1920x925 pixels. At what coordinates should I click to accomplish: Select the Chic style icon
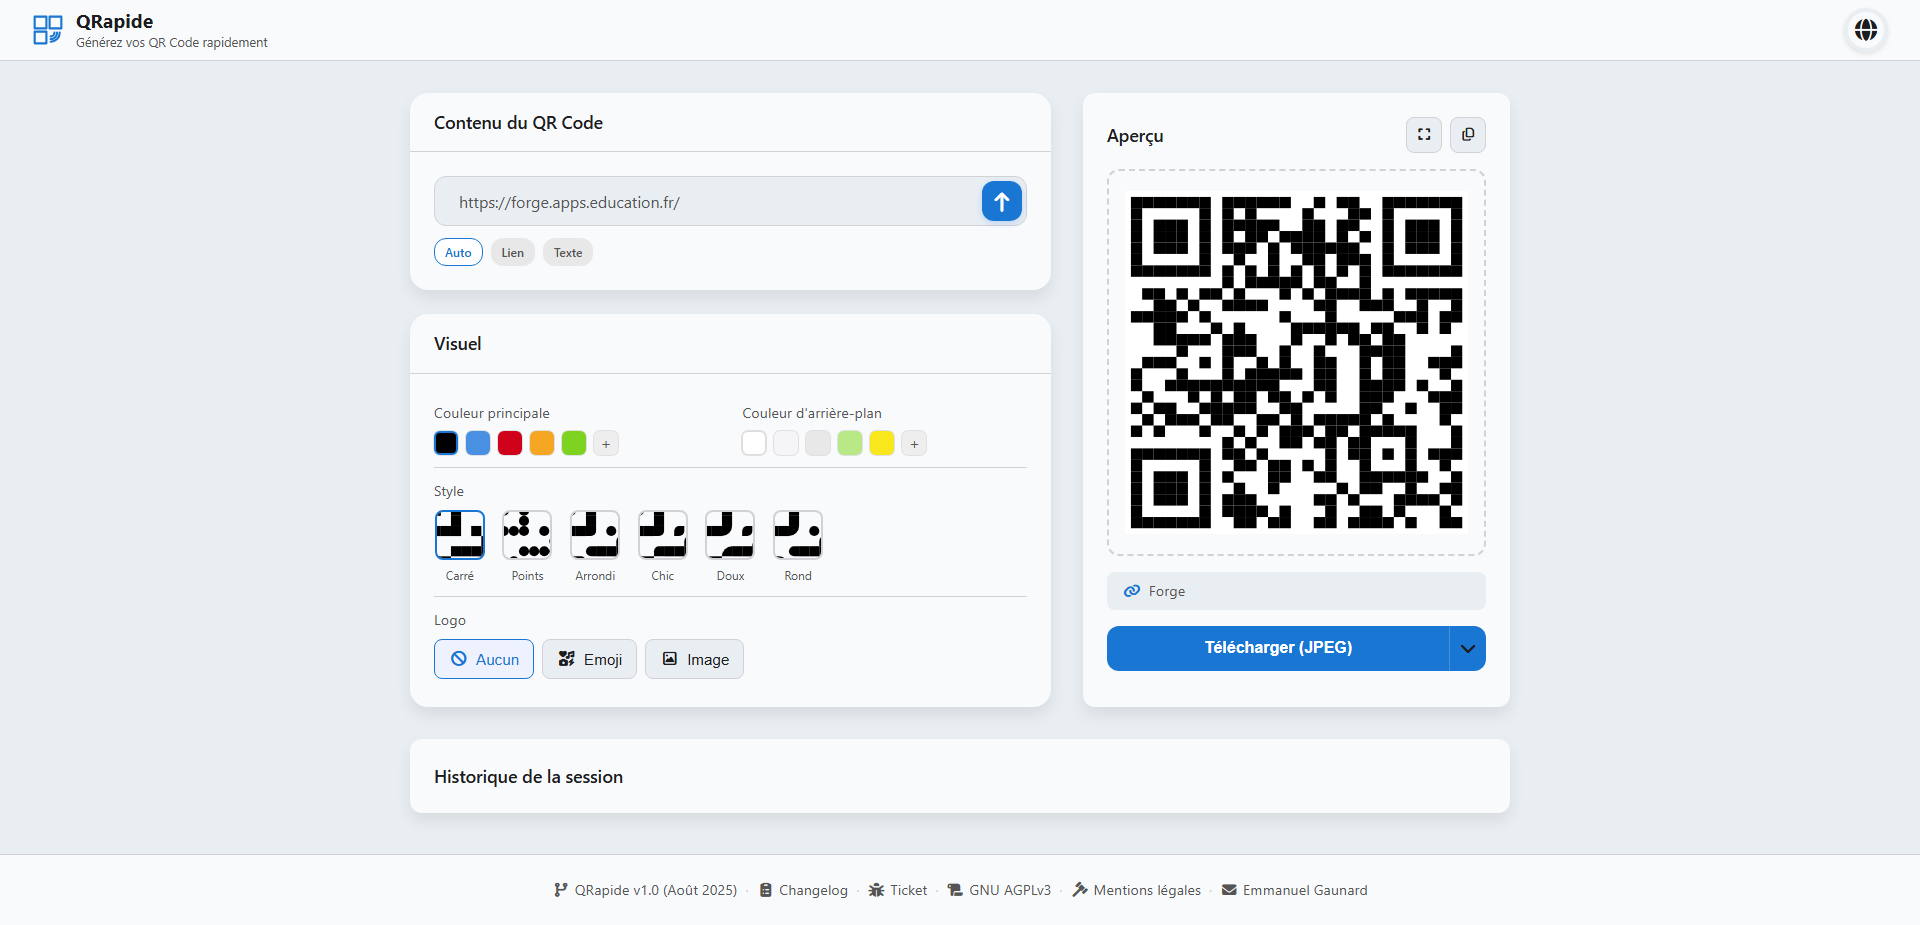[x=663, y=535]
